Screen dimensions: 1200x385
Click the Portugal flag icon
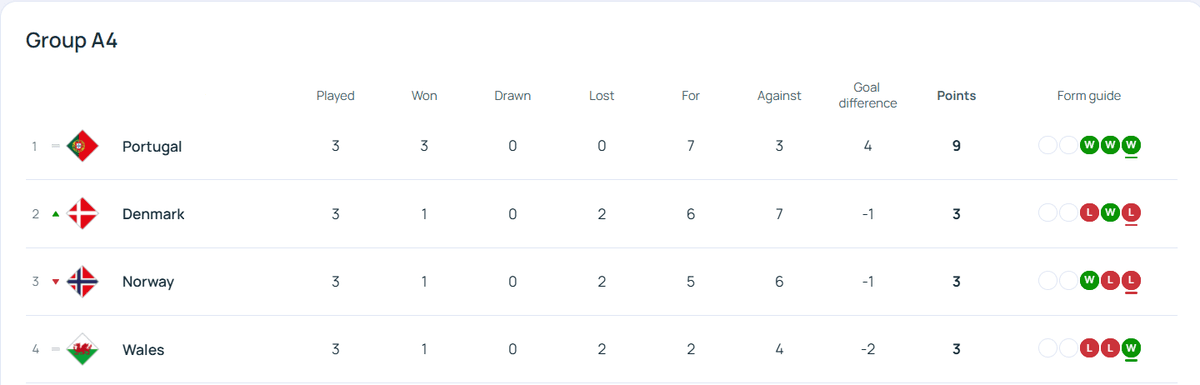(x=82, y=146)
